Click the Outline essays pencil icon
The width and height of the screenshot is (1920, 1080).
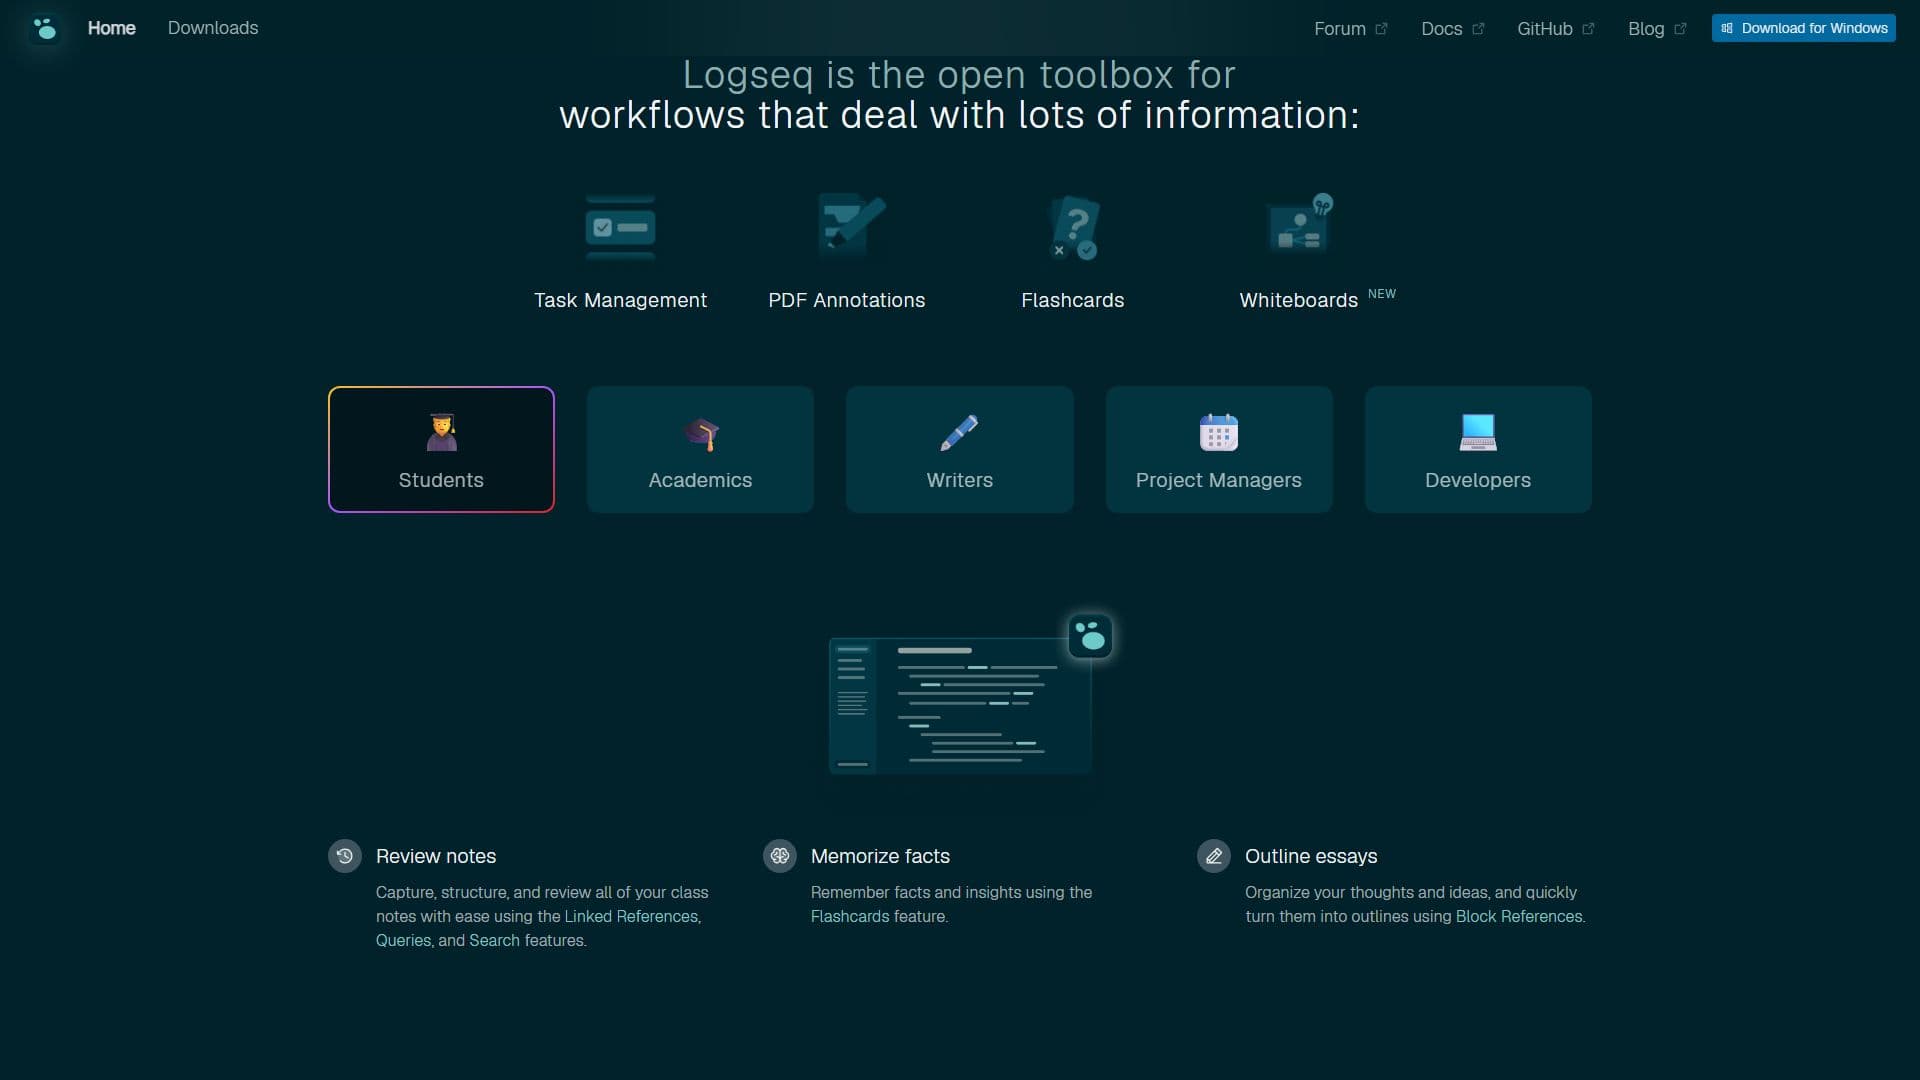pos(1214,856)
